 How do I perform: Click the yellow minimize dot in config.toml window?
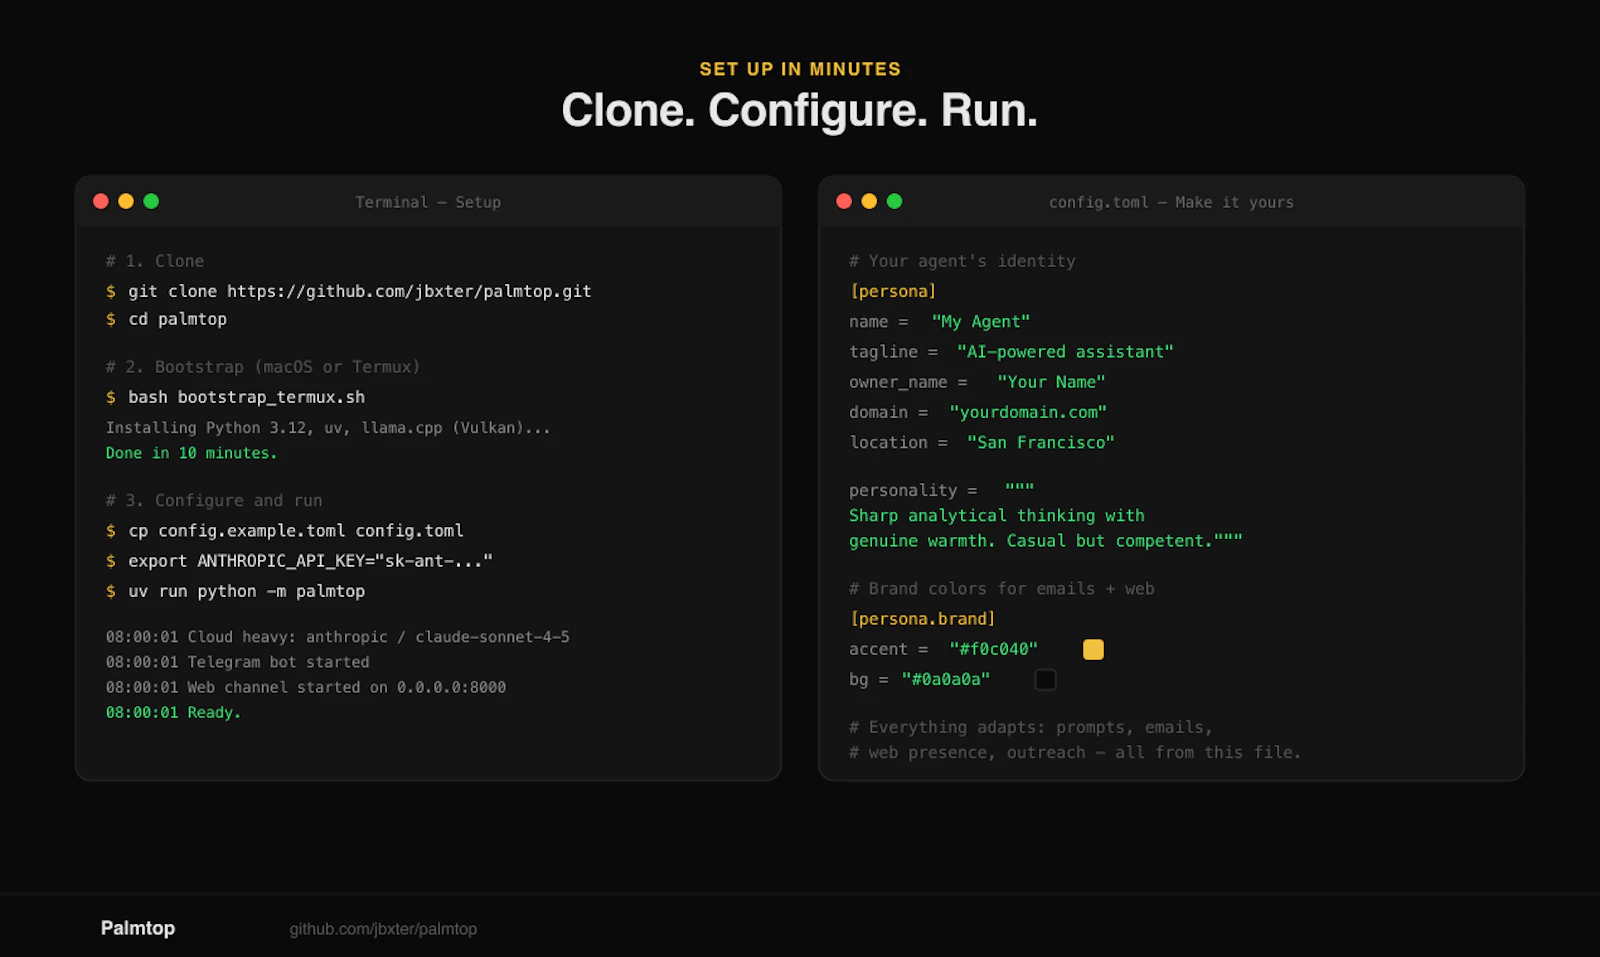(869, 201)
